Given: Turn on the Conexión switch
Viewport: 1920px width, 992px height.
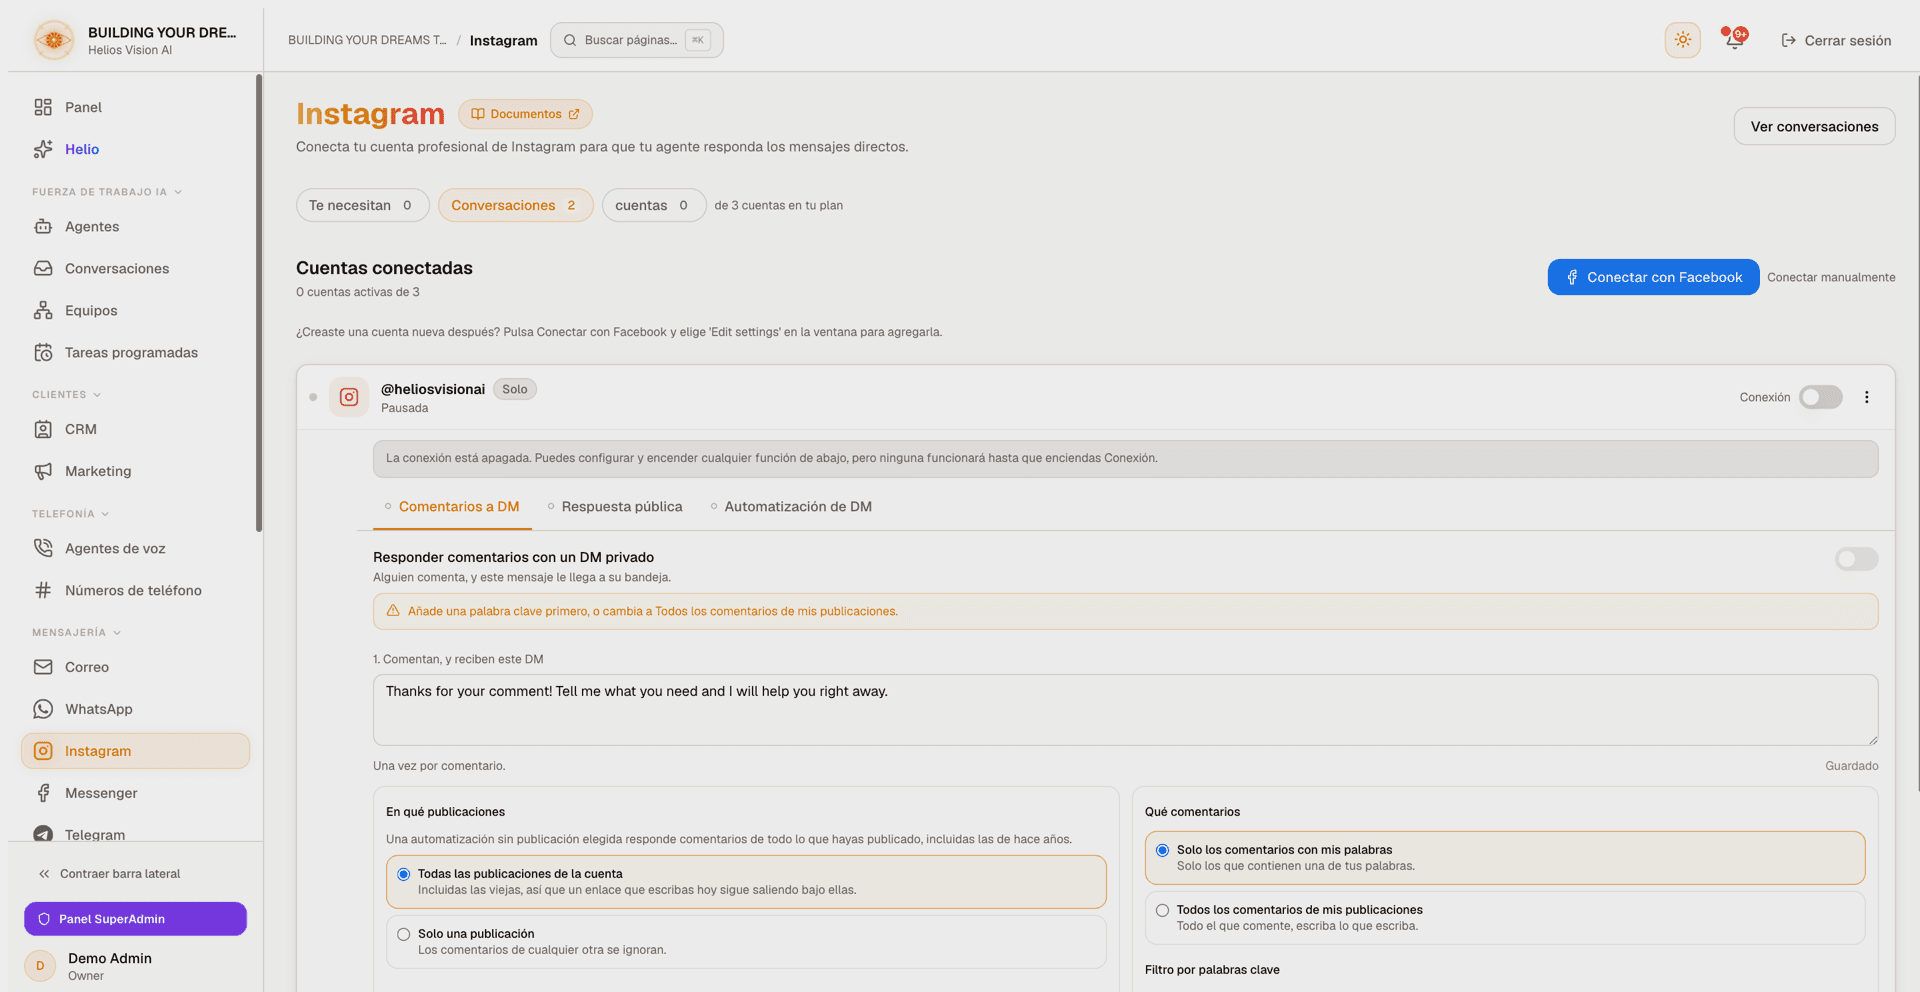Looking at the screenshot, I should [x=1821, y=397].
